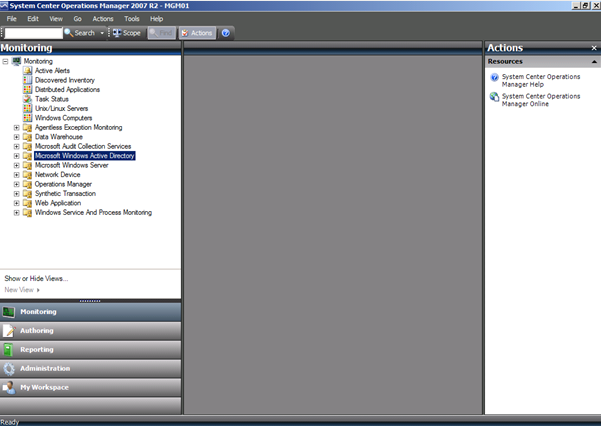Screen dimensions: 601x426
Task: Click the Monitoring pane button icon
Action: point(8,312)
